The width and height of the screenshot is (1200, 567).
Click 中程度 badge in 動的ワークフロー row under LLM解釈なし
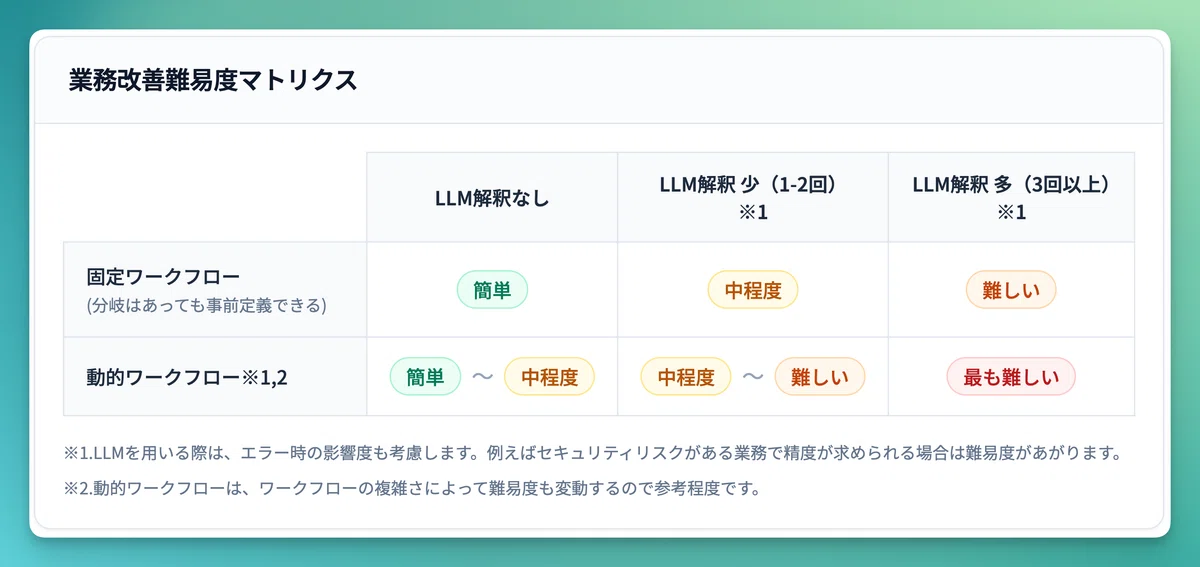point(549,377)
